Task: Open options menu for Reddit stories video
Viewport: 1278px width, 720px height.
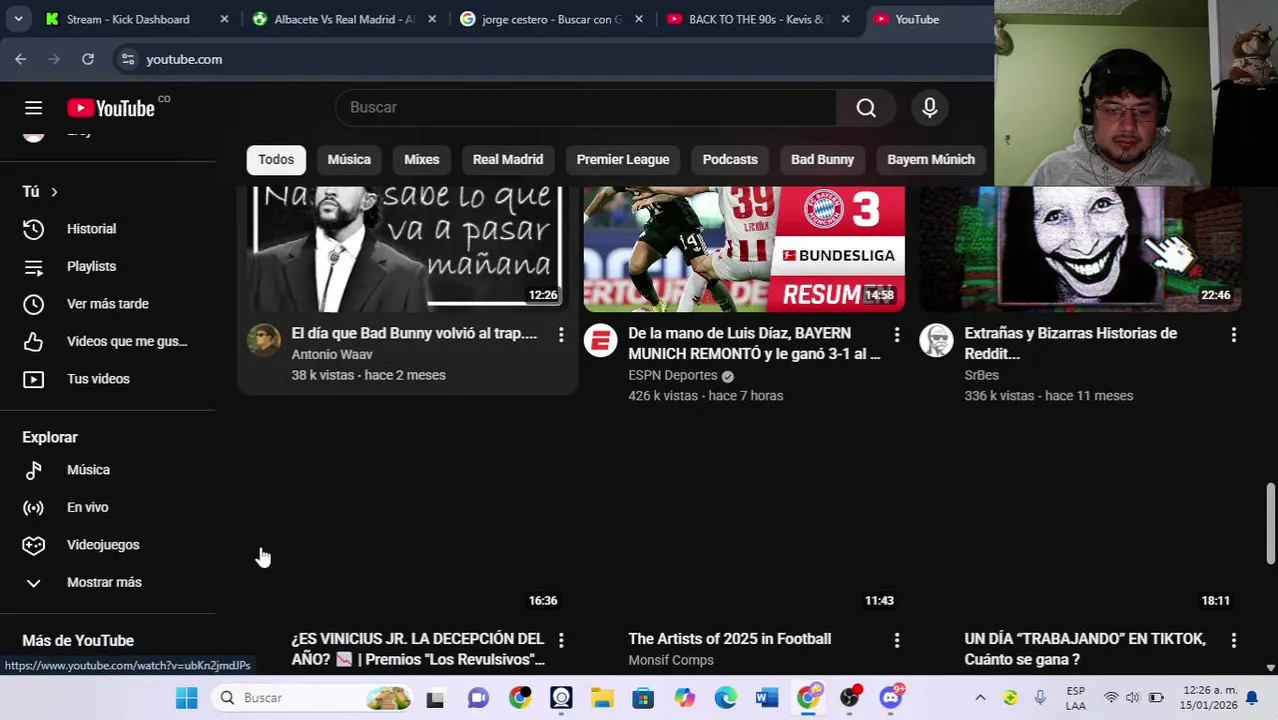Action: pyautogui.click(x=1234, y=334)
